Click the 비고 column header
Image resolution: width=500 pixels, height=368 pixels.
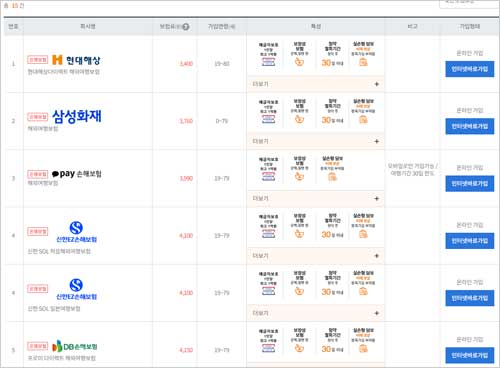pyautogui.click(x=412, y=26)
